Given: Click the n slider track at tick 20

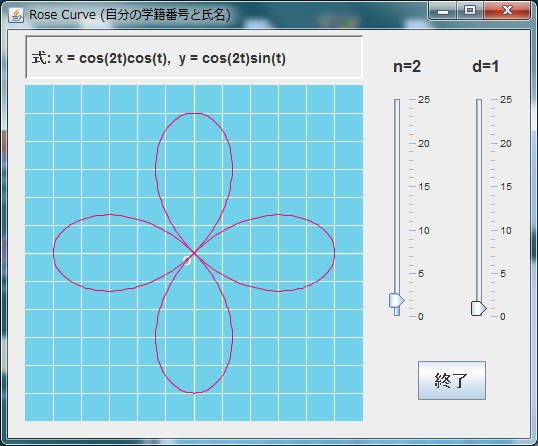Looking at the screenshot, I should click(x=397, y=143).
